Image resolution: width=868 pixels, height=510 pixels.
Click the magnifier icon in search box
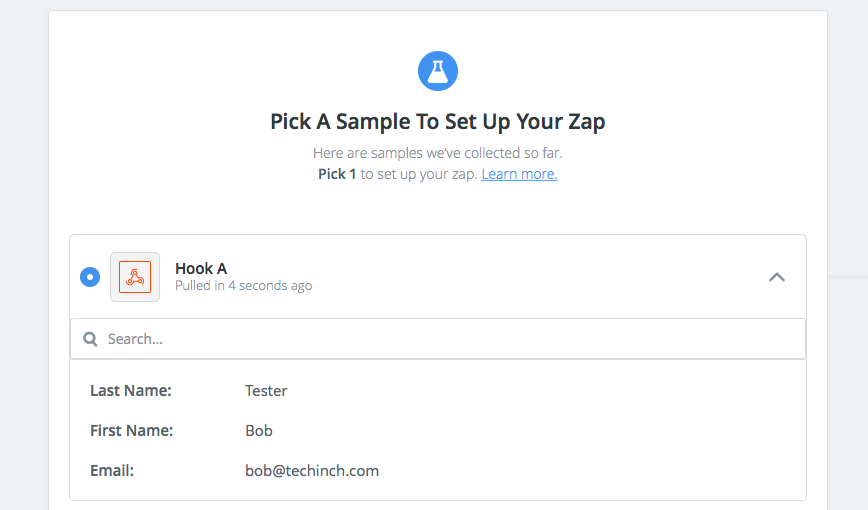(x=90, y=339)
